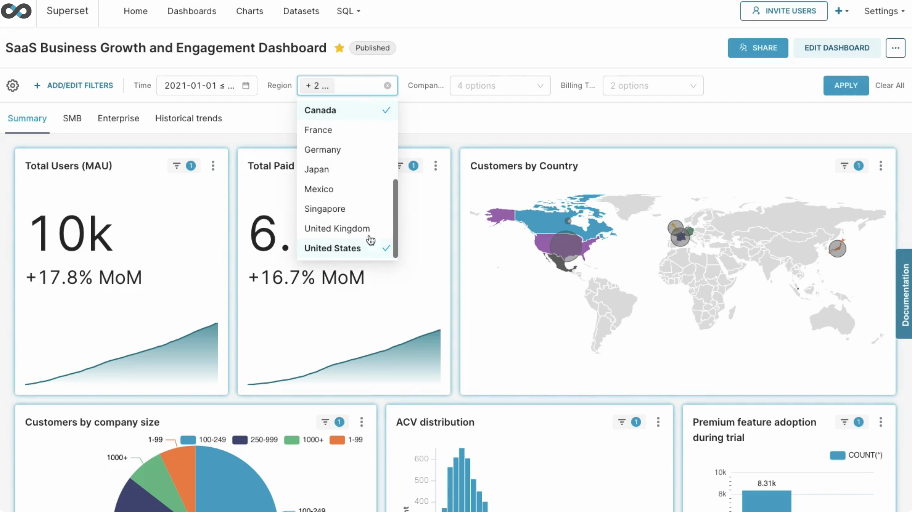This screenshot has width=912, height=514.
Task: Open the Historical trends tab
Action: pos(188,118)
